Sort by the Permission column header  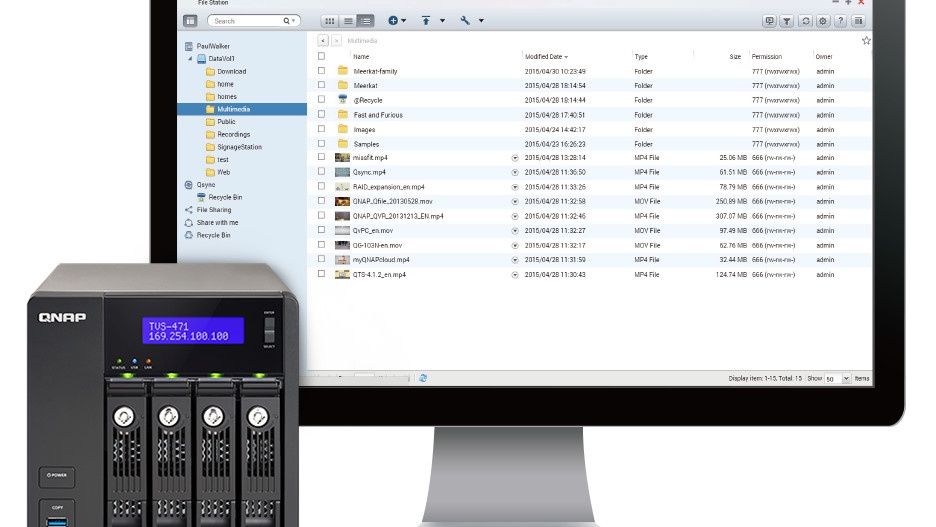pyautogui.click(x=766, y=57)
